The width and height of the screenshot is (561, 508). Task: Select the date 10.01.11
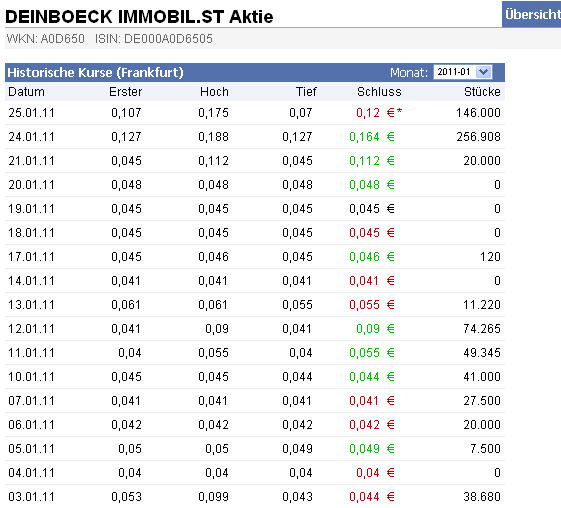[31, 377]
